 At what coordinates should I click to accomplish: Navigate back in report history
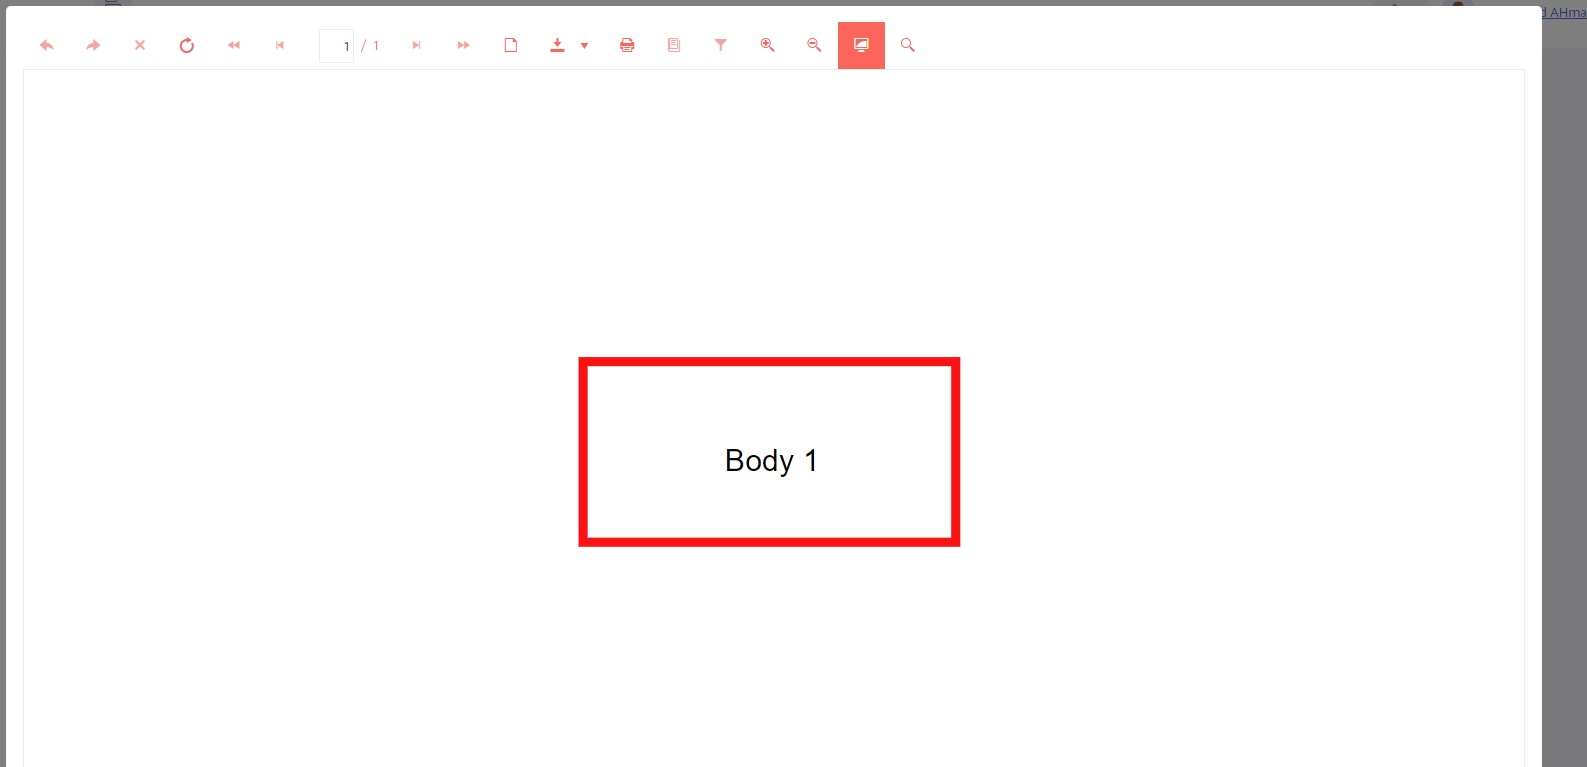tap(47, 45)
